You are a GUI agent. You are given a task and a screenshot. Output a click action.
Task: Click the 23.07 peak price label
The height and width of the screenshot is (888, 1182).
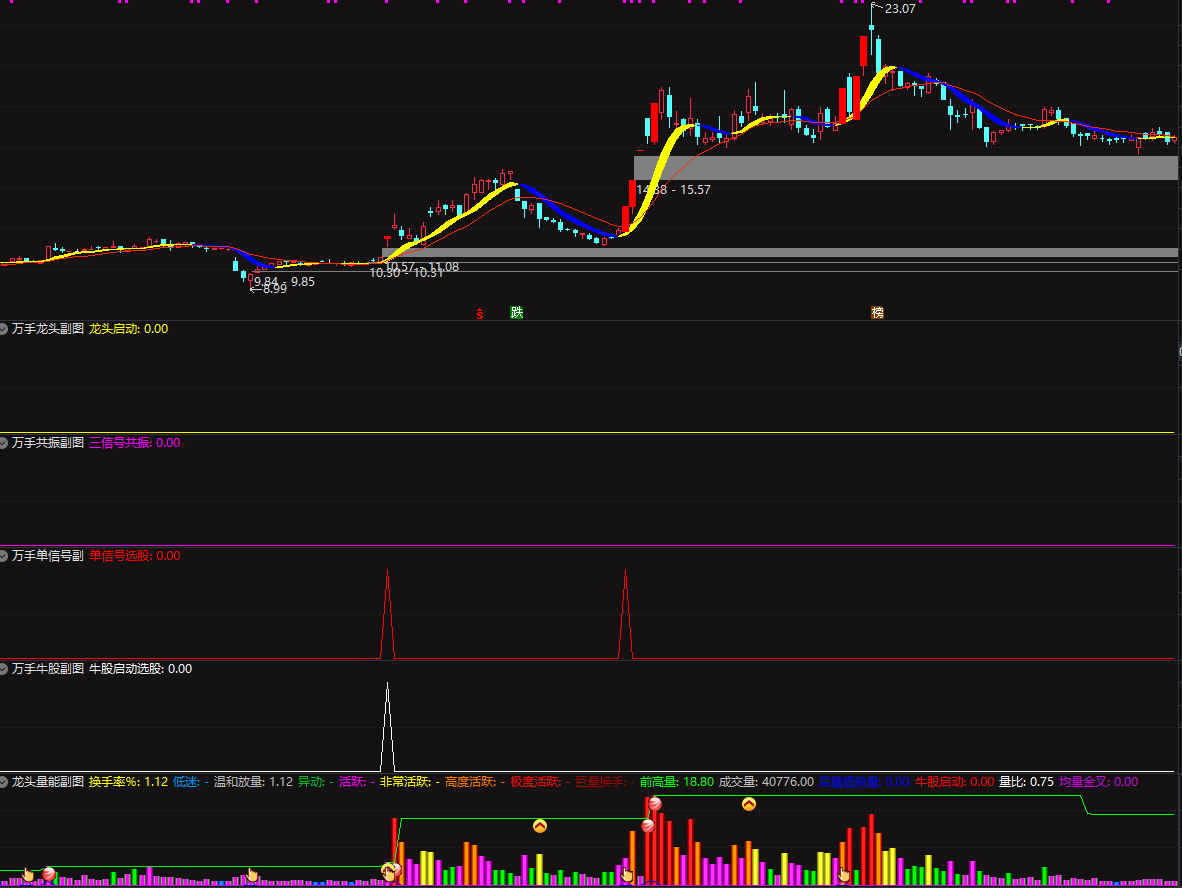tap(899, 9)
